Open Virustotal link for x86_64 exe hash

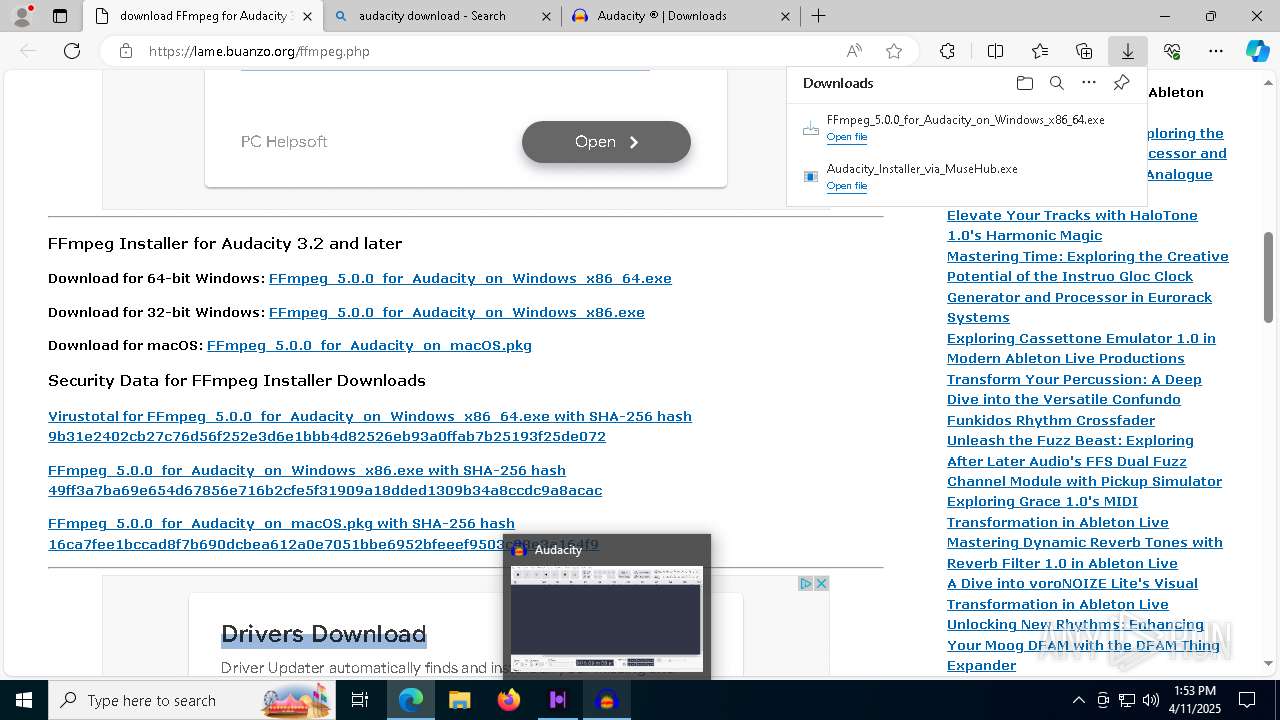pyautogui.click(x=370, y=427)
